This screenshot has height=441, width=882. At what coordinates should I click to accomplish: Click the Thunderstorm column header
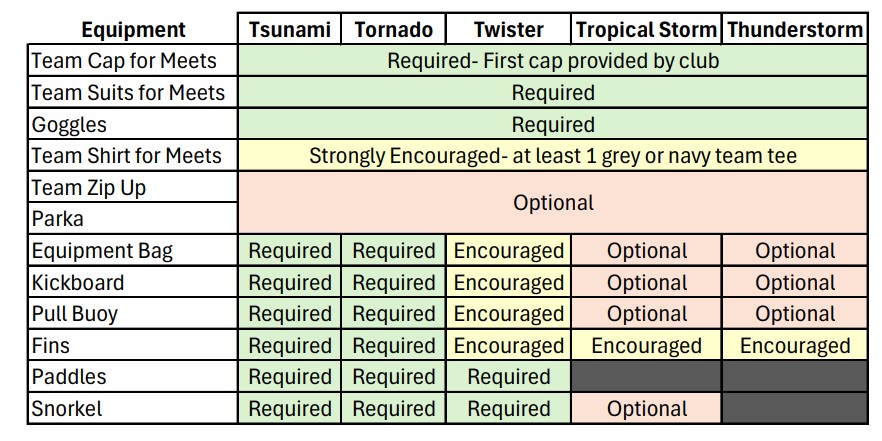795,30
